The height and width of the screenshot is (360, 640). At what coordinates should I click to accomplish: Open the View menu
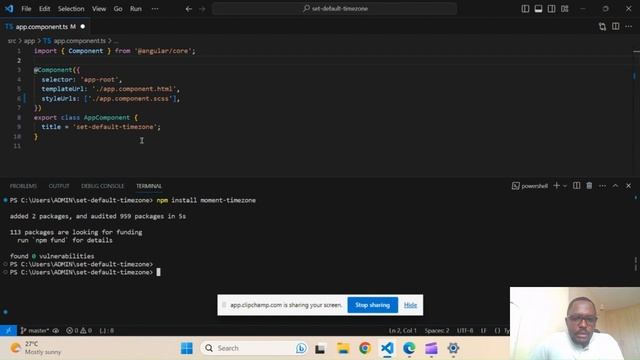coord(99,9)
